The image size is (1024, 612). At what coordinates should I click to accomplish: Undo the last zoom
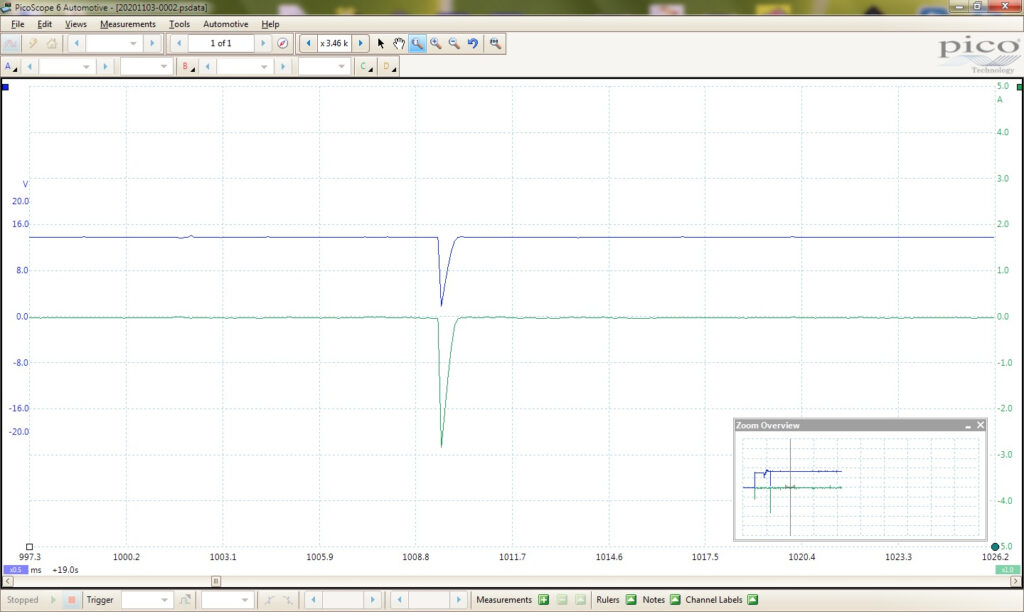(473, 43)
